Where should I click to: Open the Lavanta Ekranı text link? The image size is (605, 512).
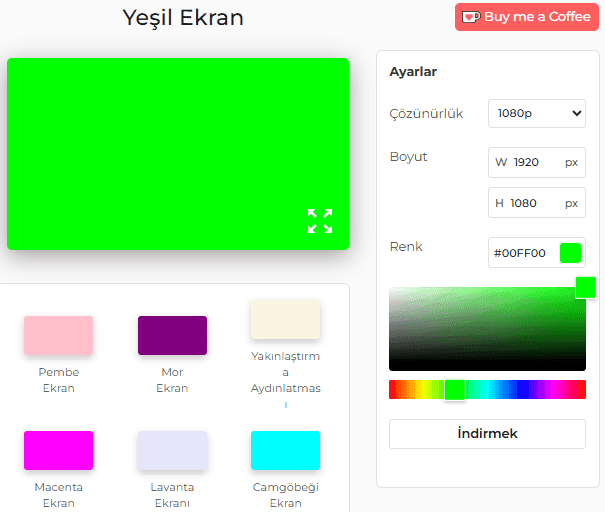click(x=172, y=495)
